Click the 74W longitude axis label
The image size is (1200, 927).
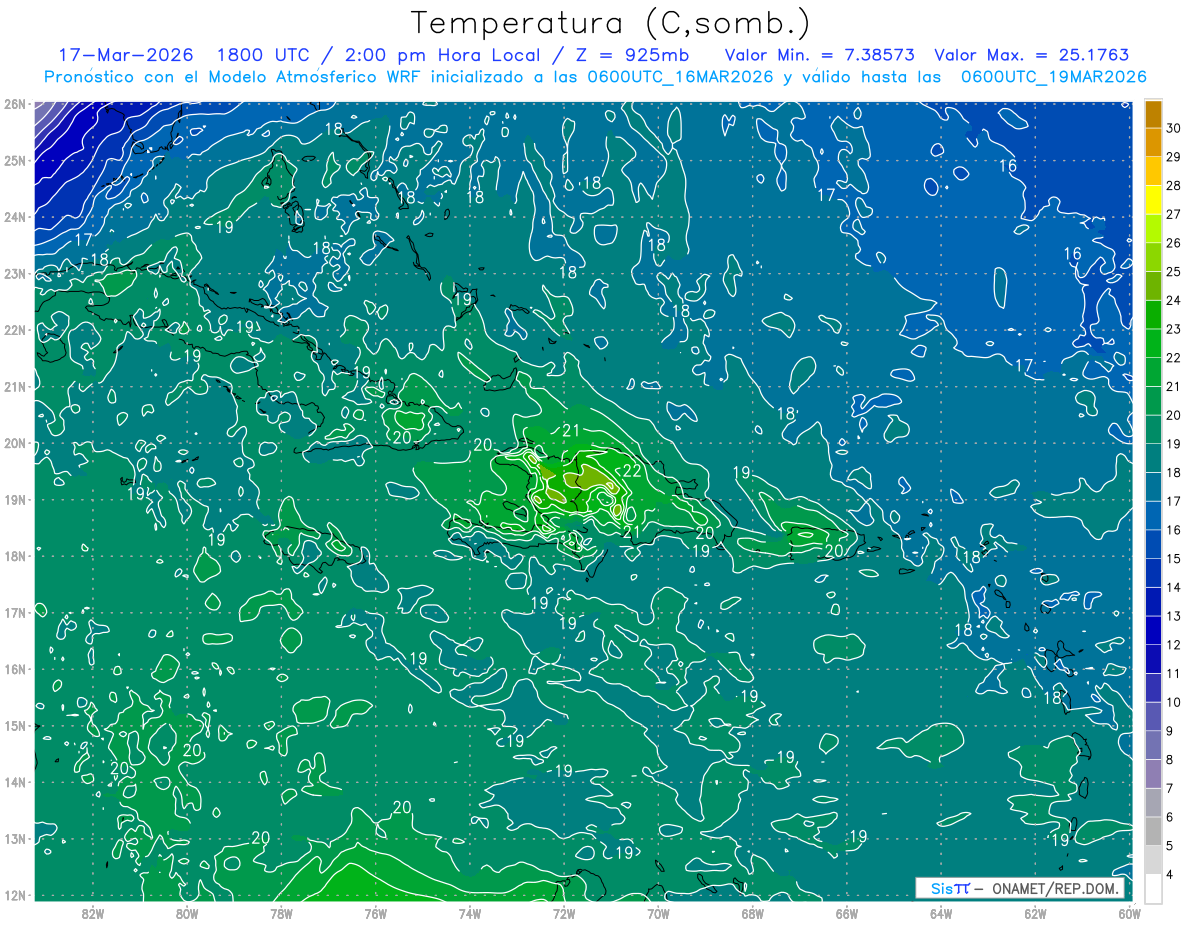(x=470, y=913)
